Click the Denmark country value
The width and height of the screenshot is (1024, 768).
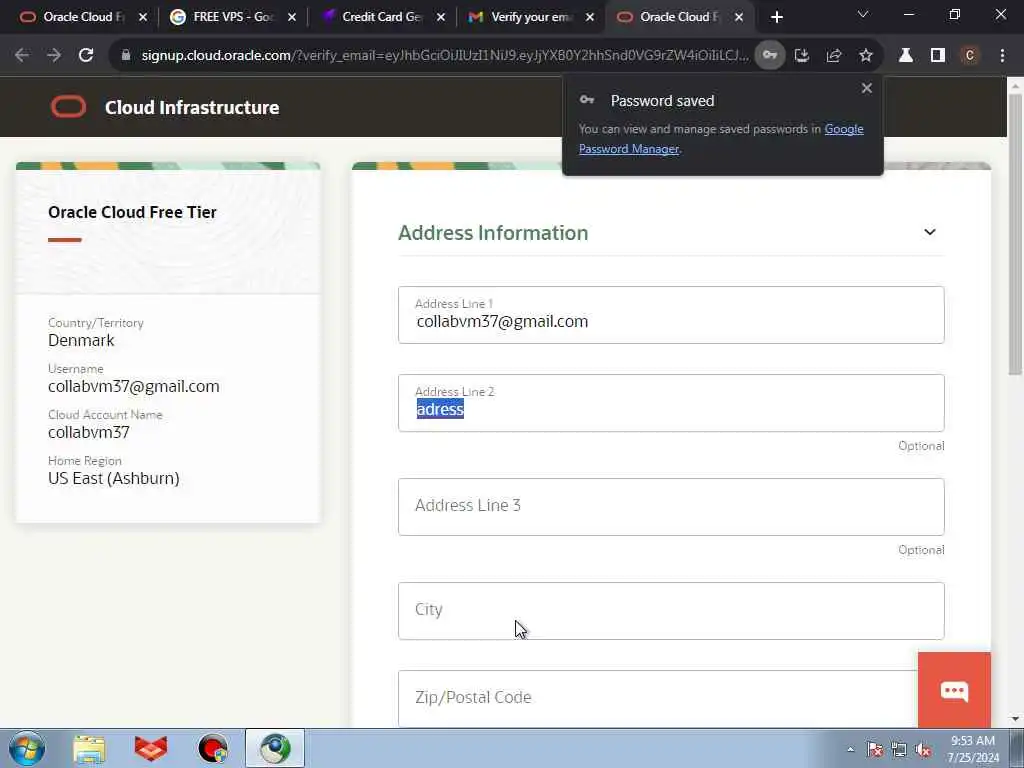81,340
